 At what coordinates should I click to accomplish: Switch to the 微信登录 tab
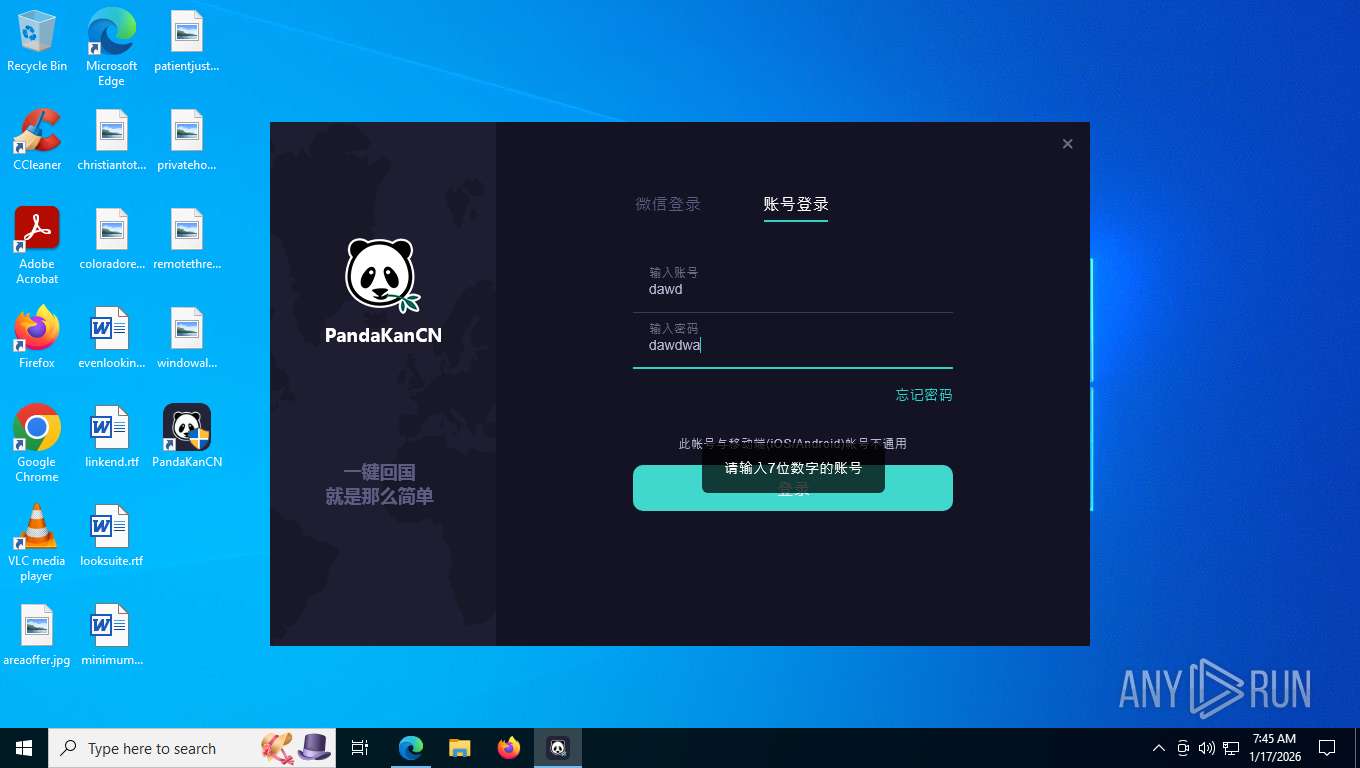(668, 204)
